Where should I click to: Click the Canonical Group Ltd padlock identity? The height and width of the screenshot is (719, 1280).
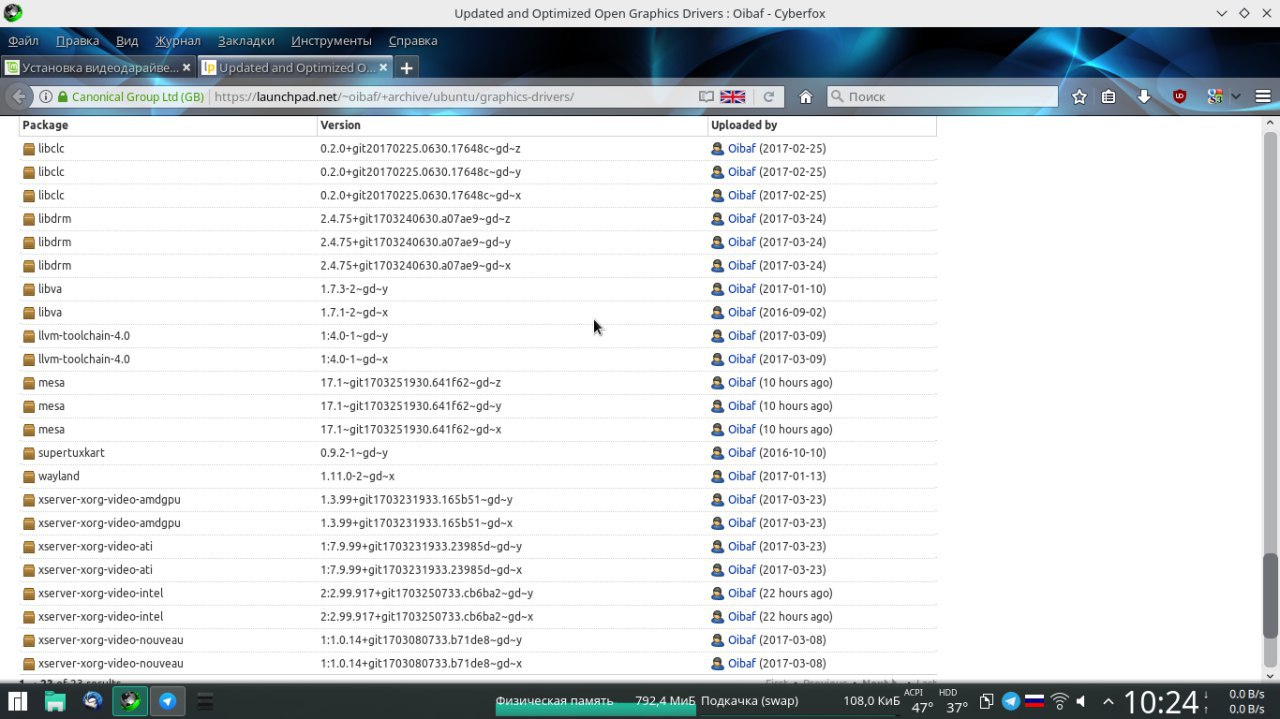point(131,97)
